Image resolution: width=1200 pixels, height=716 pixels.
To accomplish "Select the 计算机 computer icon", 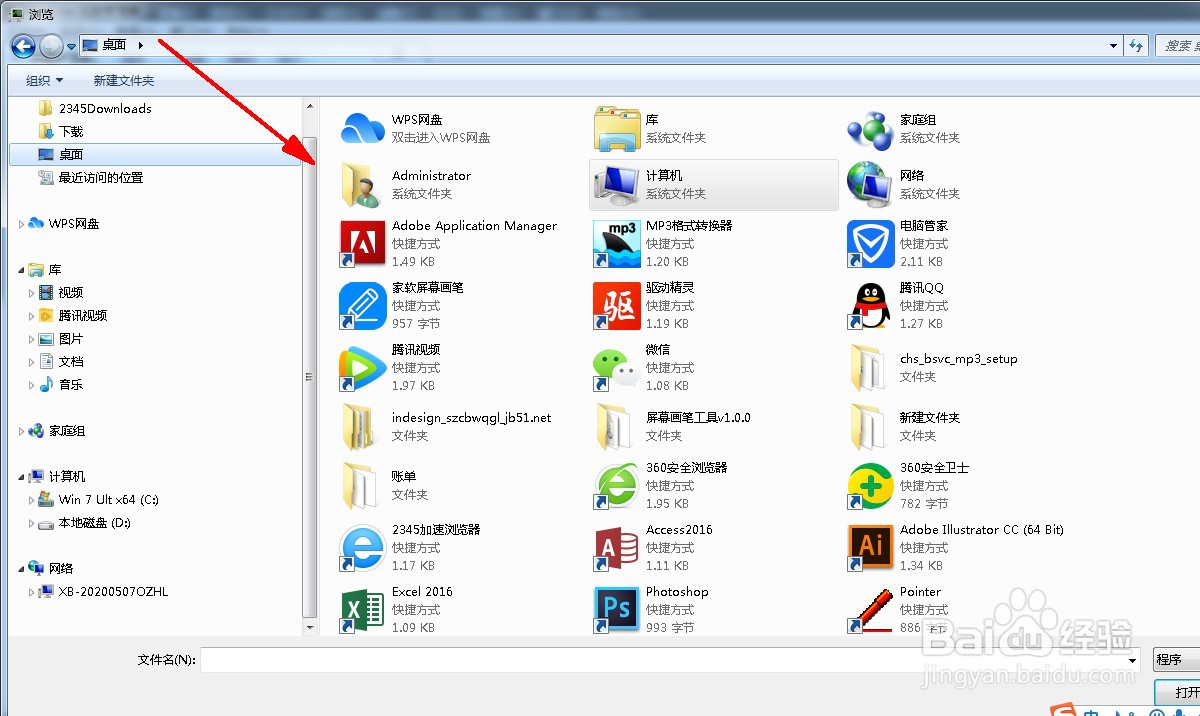I will coord(617,184).
